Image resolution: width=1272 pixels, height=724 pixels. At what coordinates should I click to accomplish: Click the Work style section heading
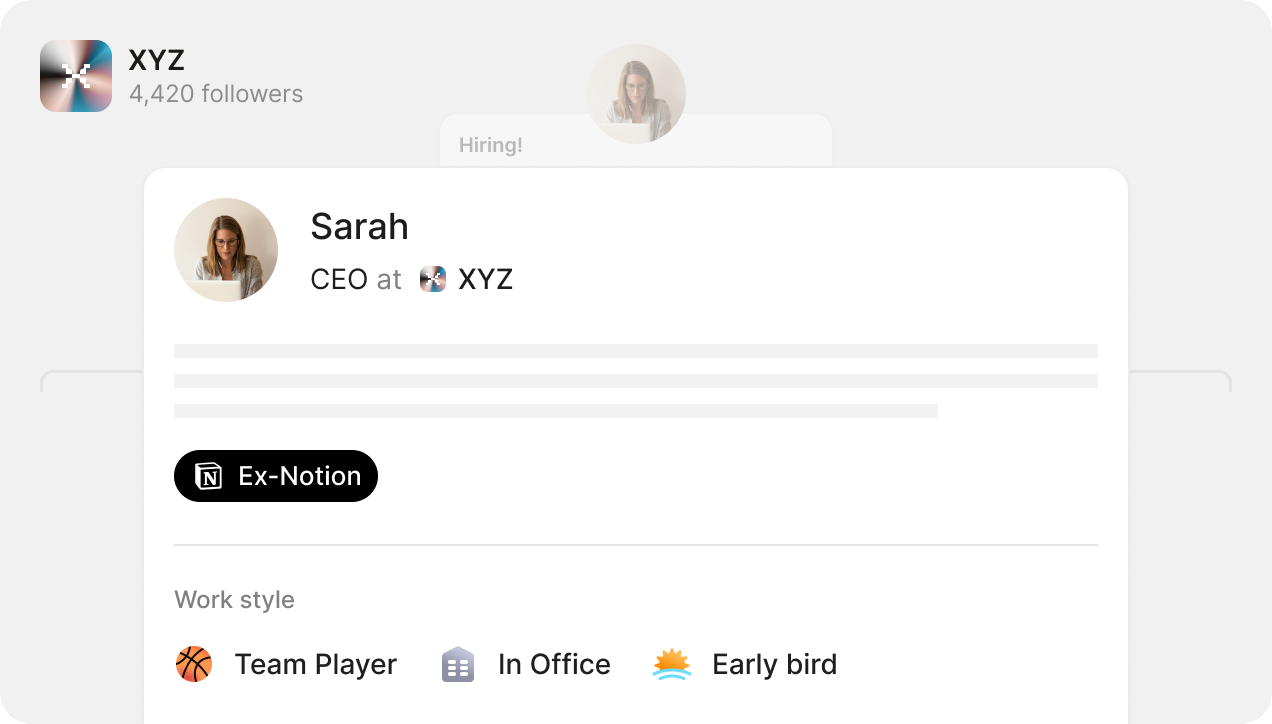[235, 600]
